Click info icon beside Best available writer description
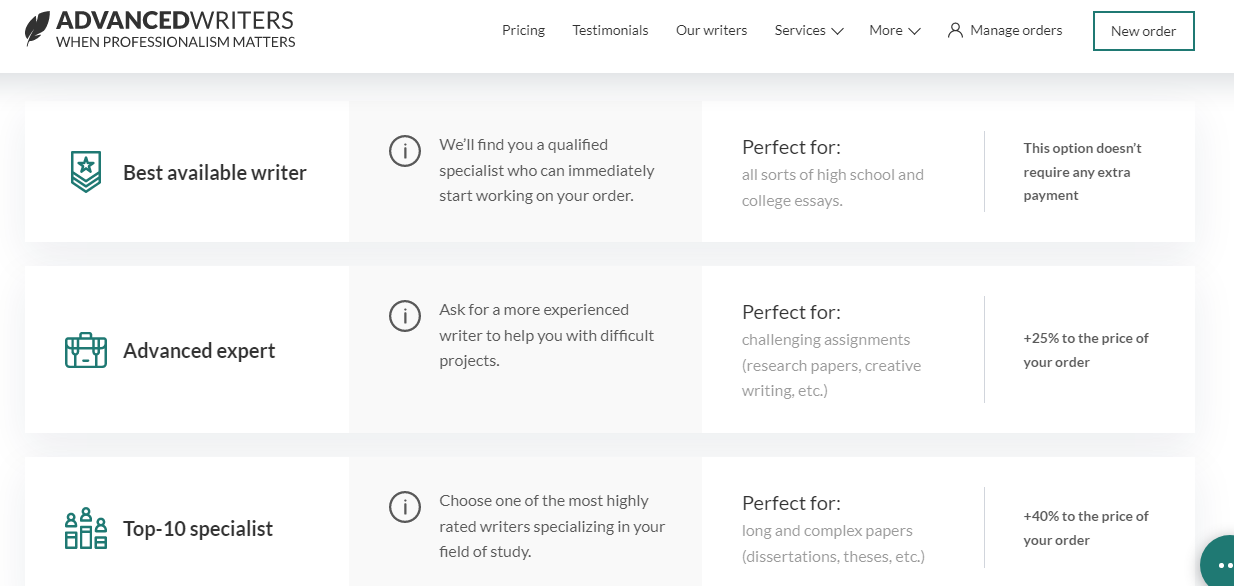 click(404, 152)
